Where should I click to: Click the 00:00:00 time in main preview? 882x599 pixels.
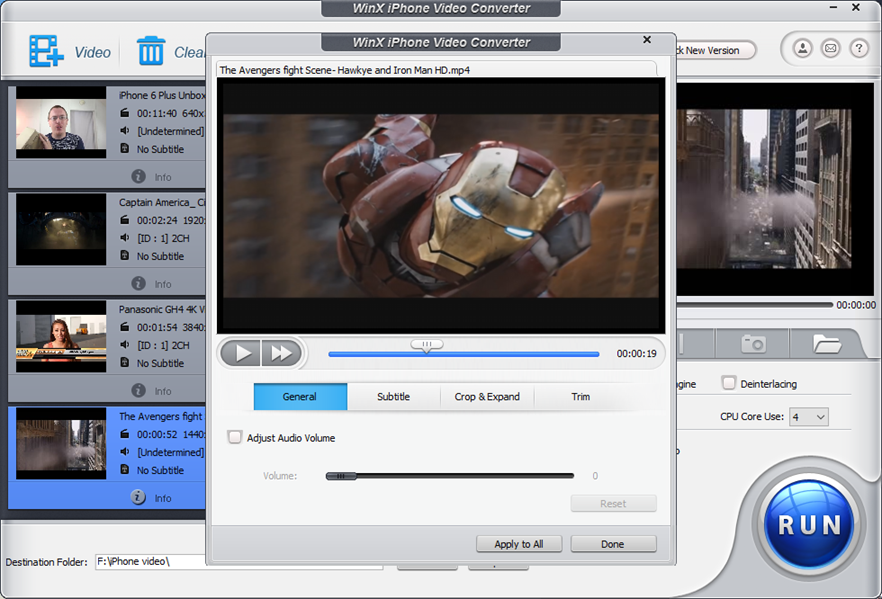click(x=856, y=304)
